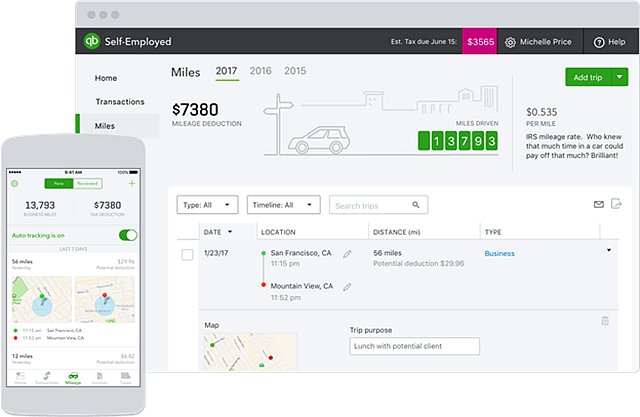Click the $0.535 rate value

pos(542,112)
